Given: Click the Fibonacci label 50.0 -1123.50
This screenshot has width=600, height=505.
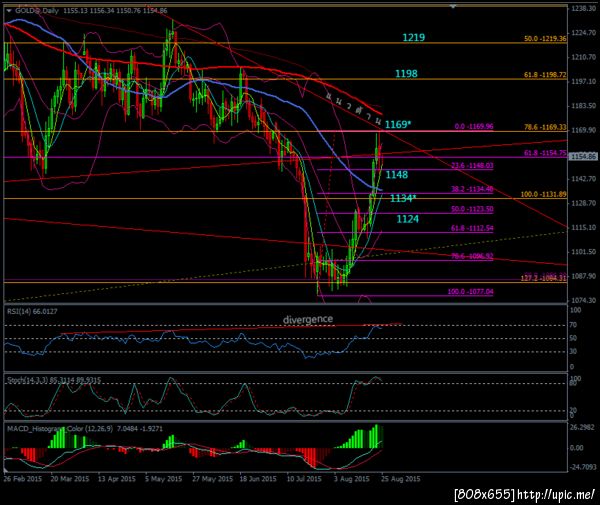Looking at the screenshot, I should [472, 209].
